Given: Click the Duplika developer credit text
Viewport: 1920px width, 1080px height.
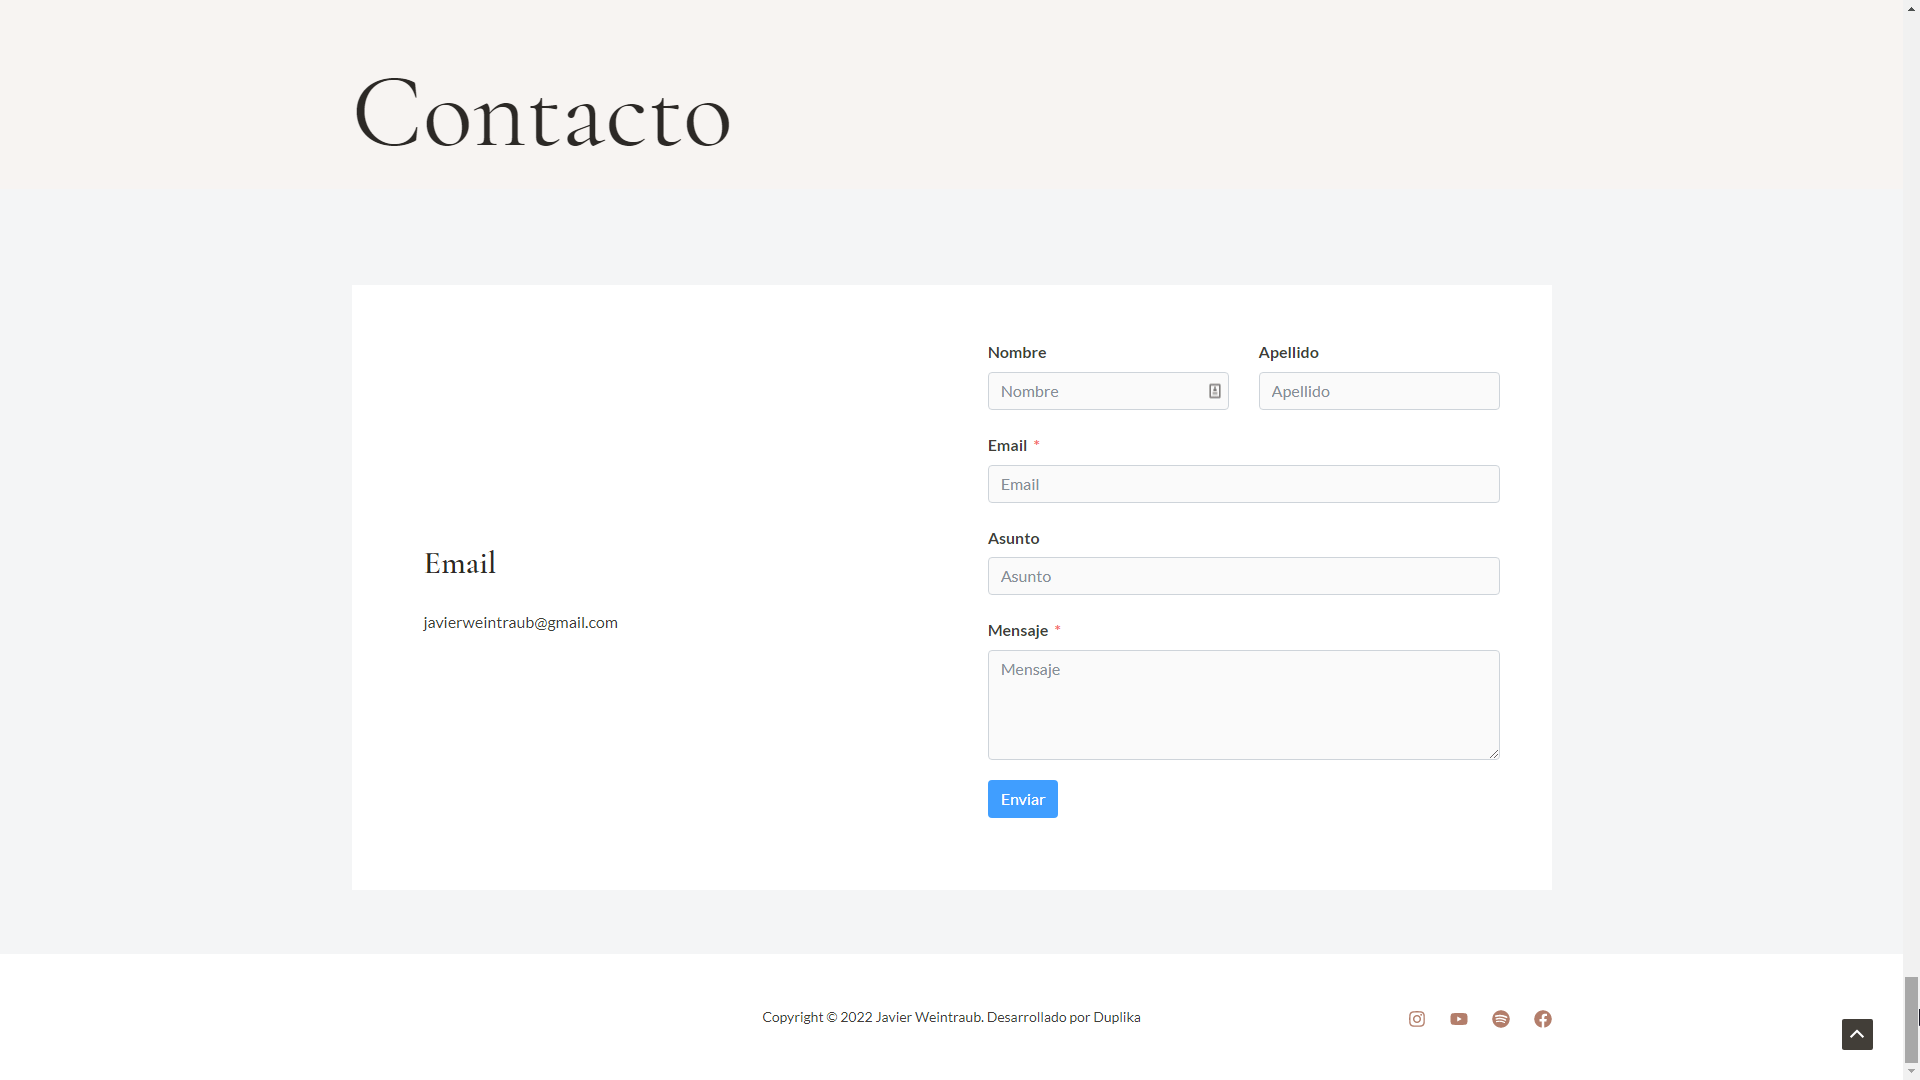Looking at the screenshot, I should 1117,1017.
